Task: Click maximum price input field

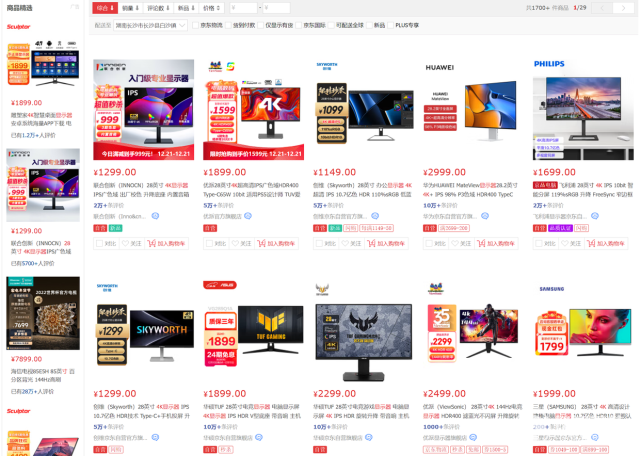Action: pos(276,8)
